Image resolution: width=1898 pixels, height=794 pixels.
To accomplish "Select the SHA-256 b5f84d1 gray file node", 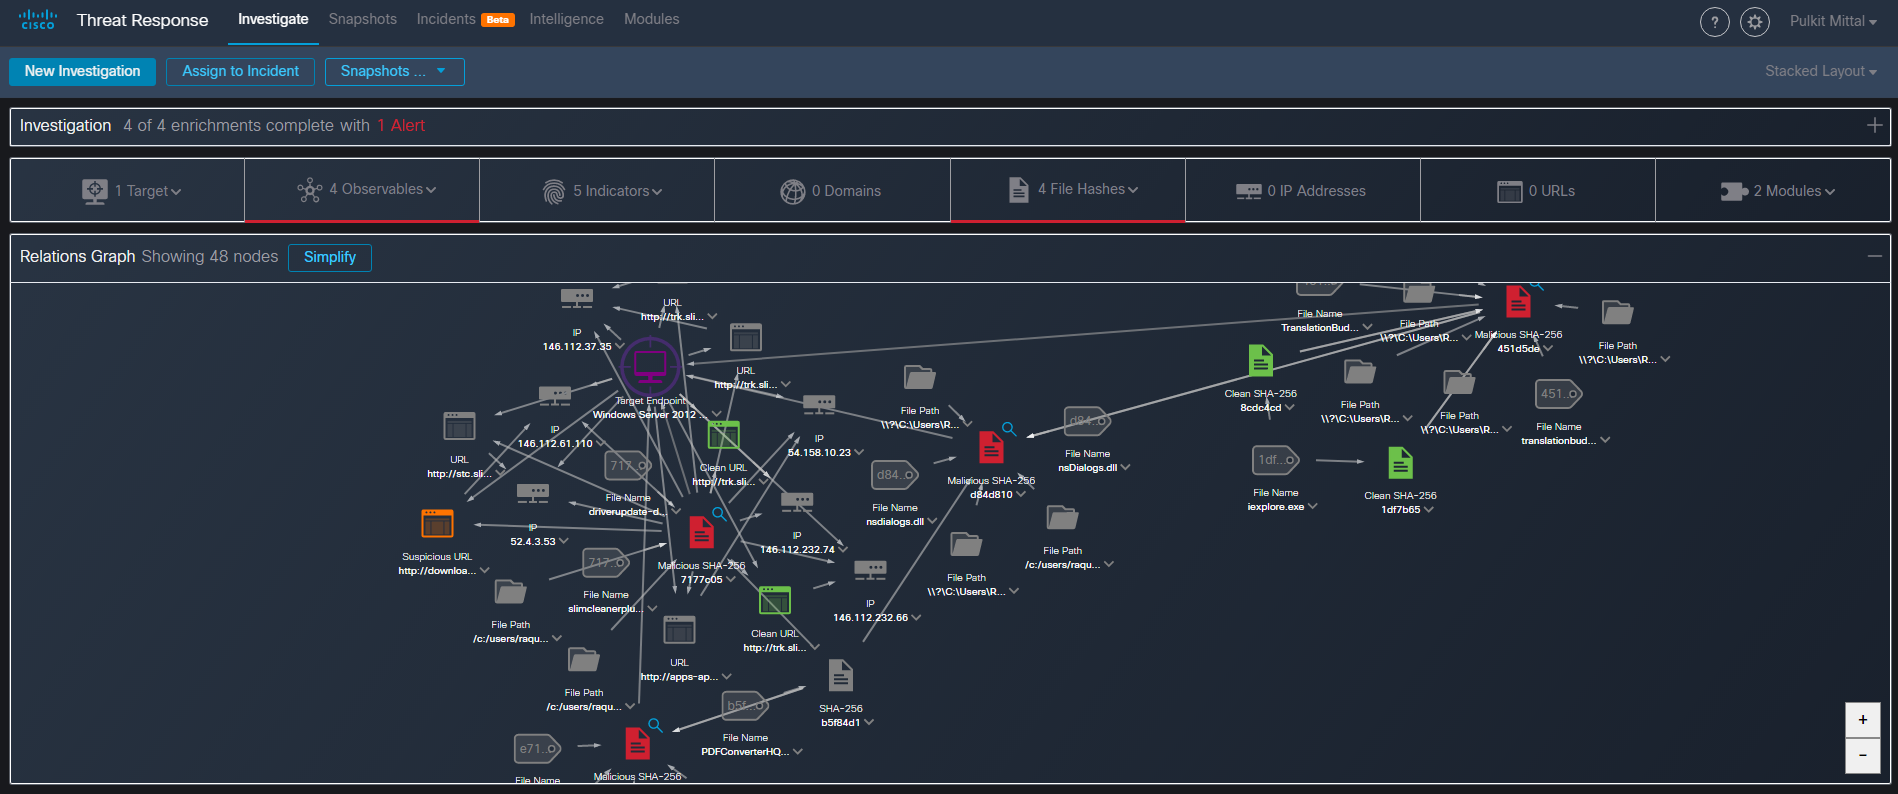I will 841,676.
